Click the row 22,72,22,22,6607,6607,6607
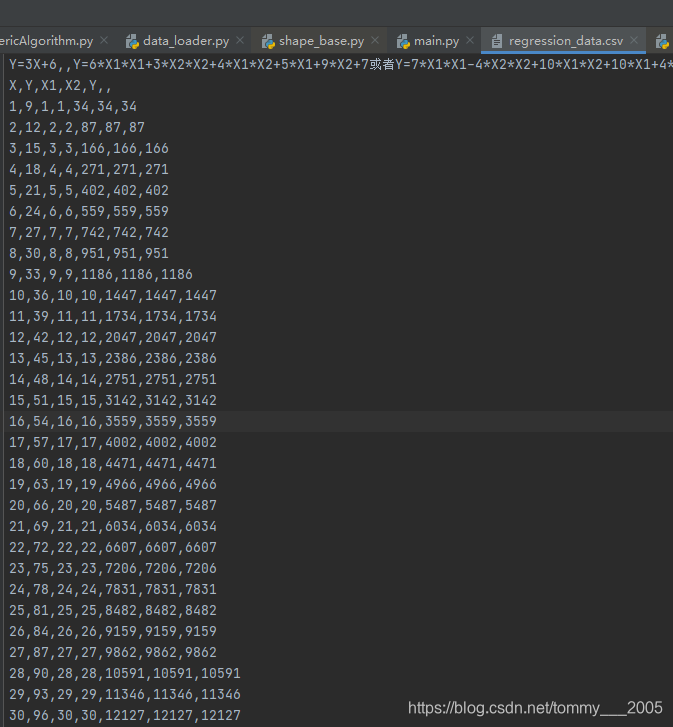 [x=113, y=547]
